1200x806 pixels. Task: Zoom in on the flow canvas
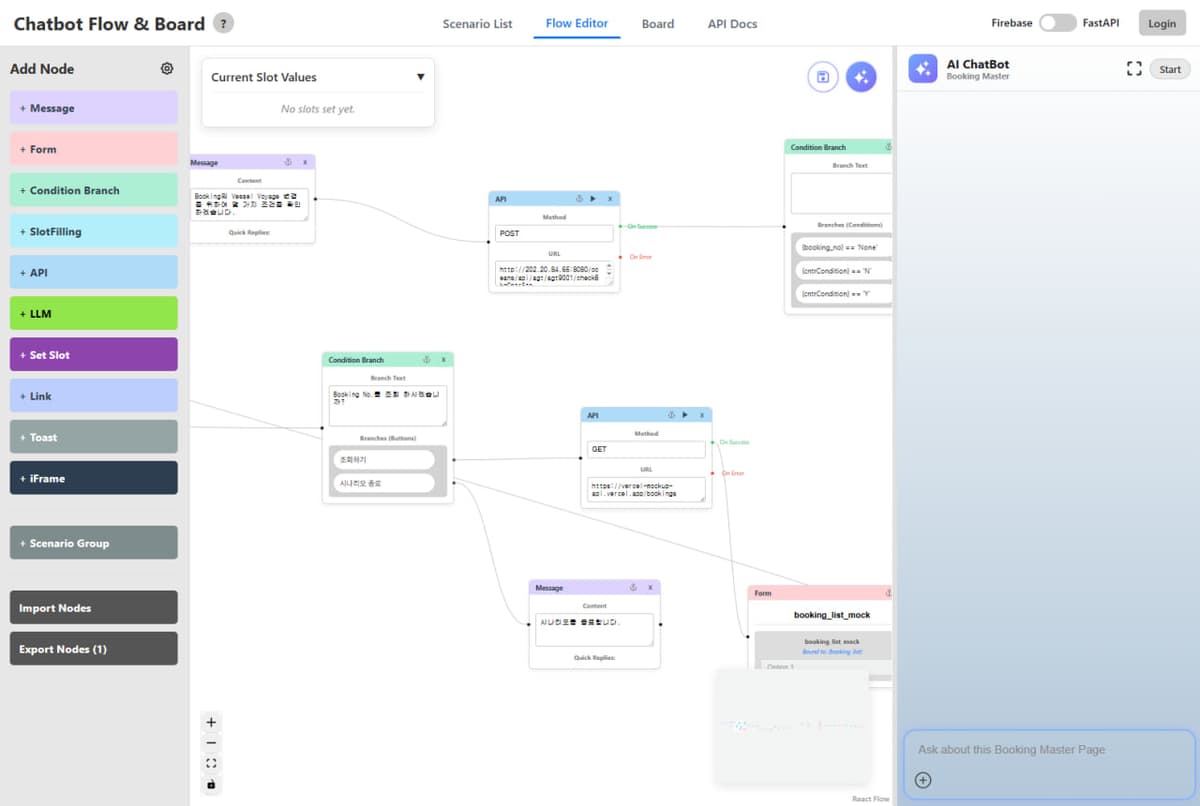211,722
